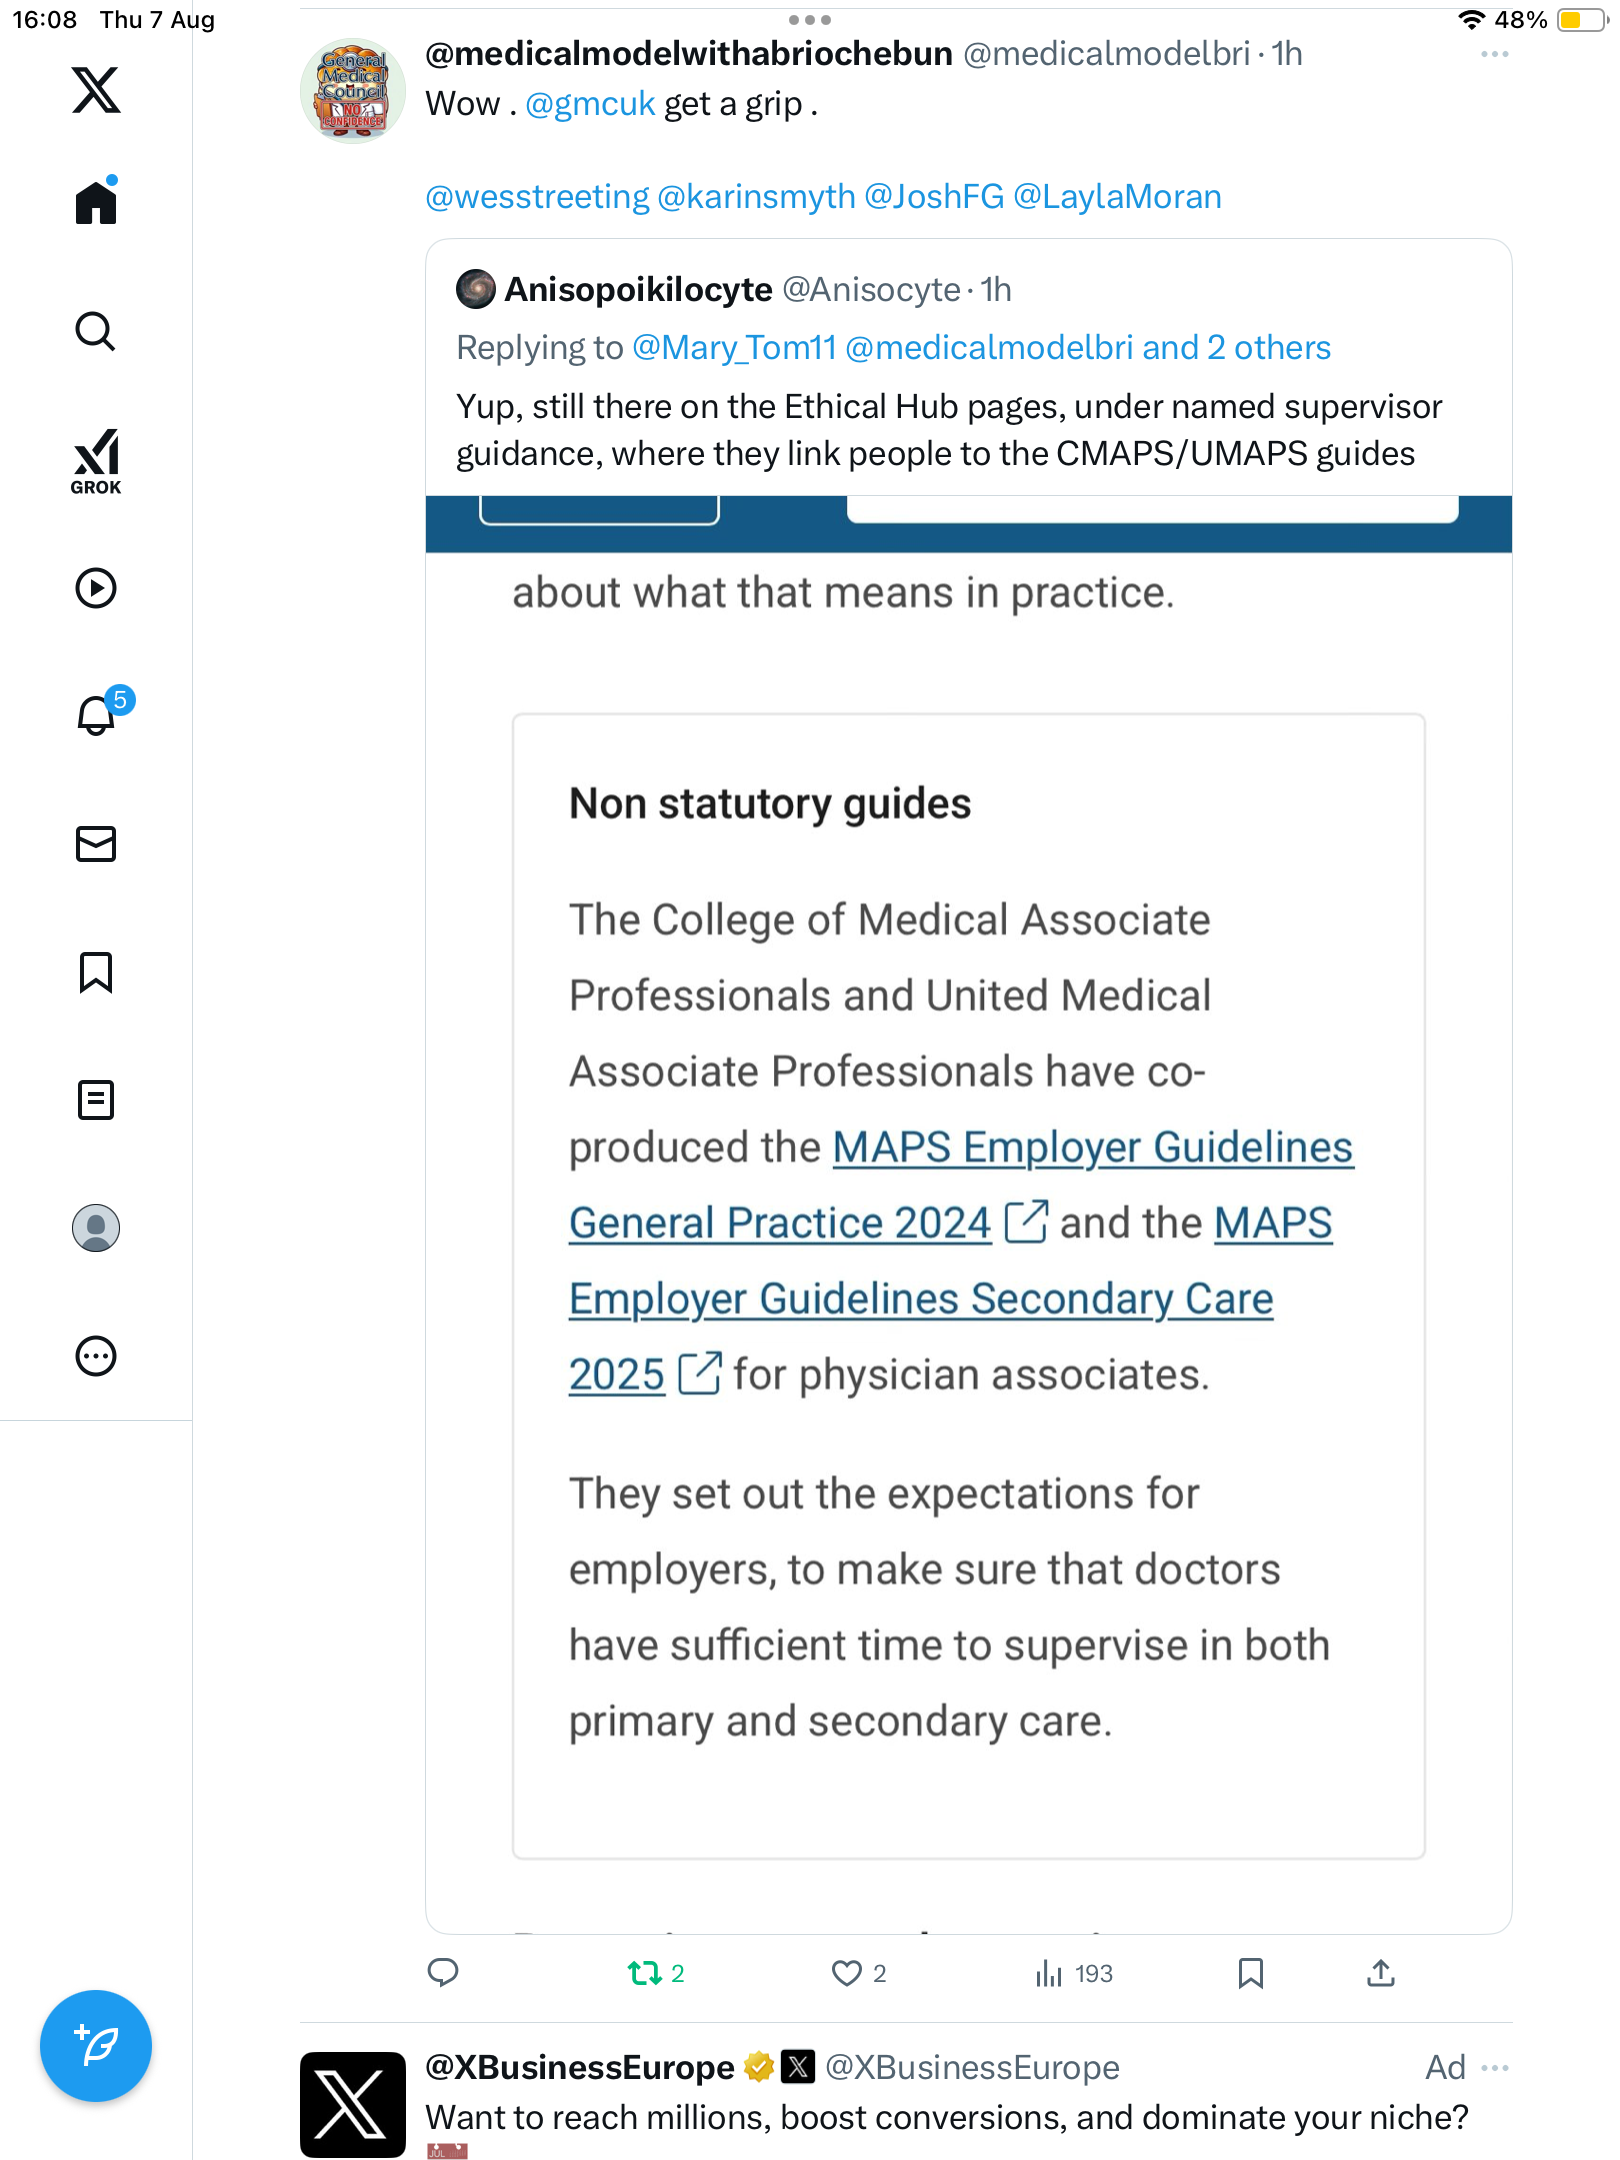Bookmark the medicalmodelbri post
Image resolution: width=1620 pixels, height=2160 pixels.
[1250, 1973]
